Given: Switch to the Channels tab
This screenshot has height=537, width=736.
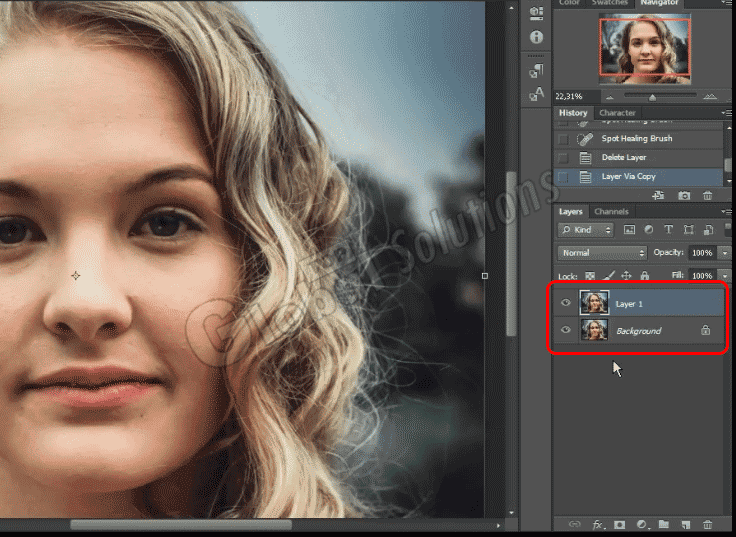Looking at the screenshot, I should (x=611, y=212).
